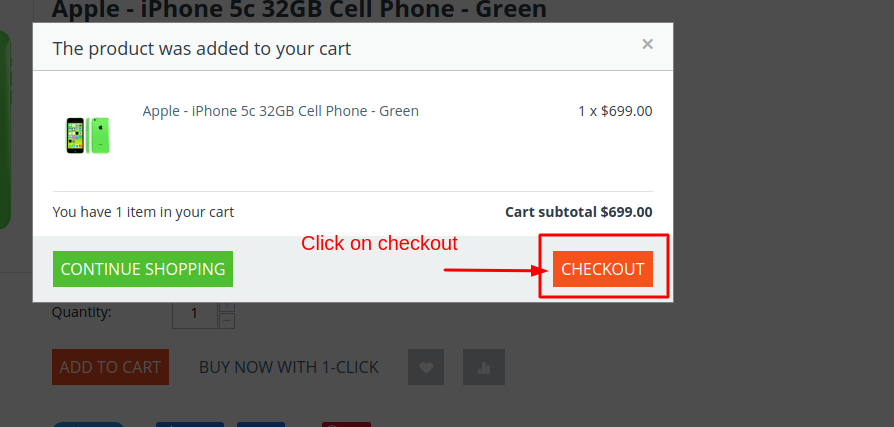Click the product title heading
Viewport: 894px width, 427px height.
coord(299,10)
